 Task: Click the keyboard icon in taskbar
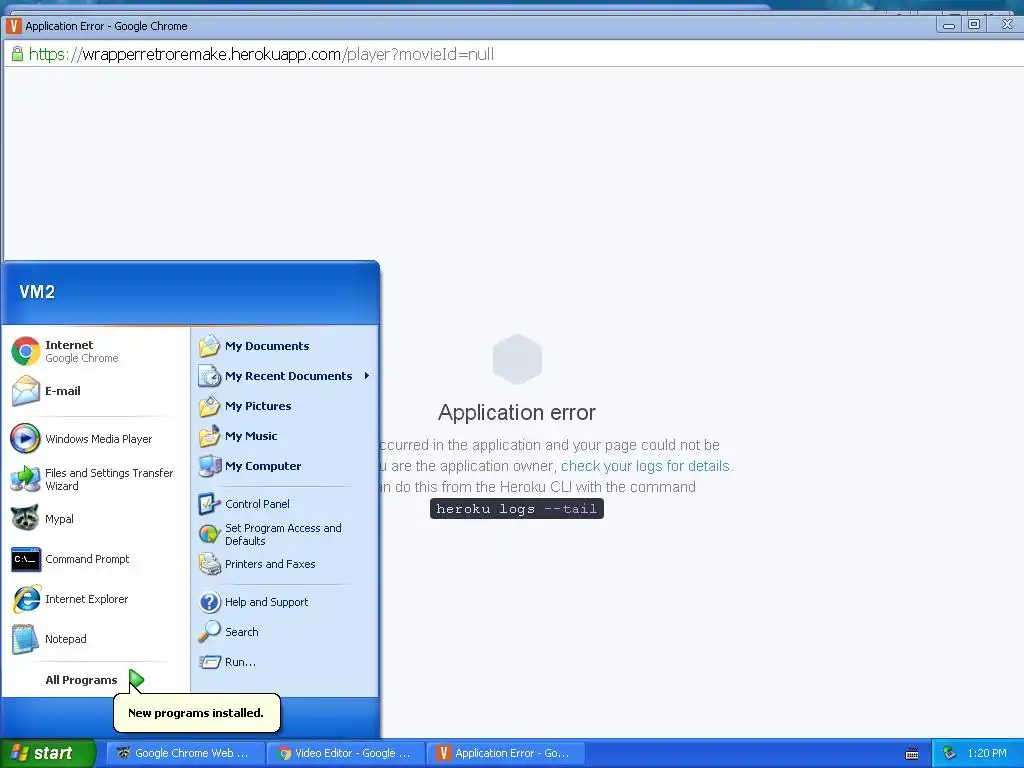[x=912, y=754]
